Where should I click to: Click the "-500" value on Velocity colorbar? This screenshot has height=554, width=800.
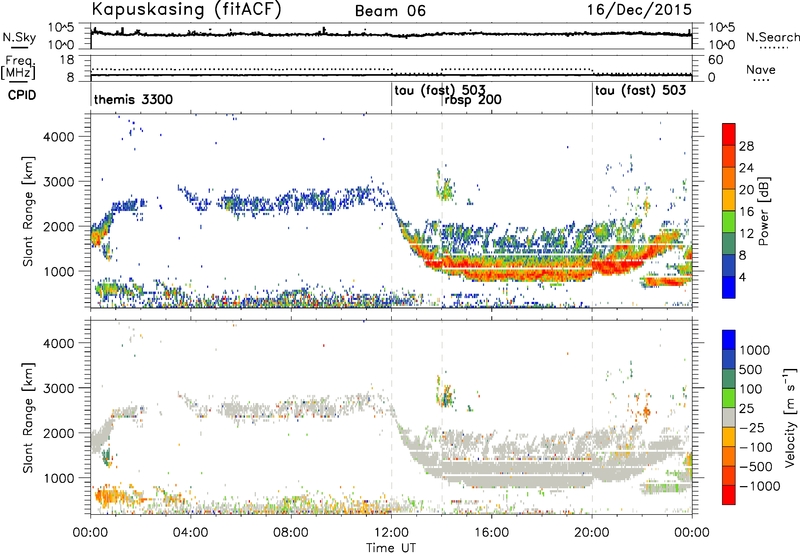coord(756,467)
